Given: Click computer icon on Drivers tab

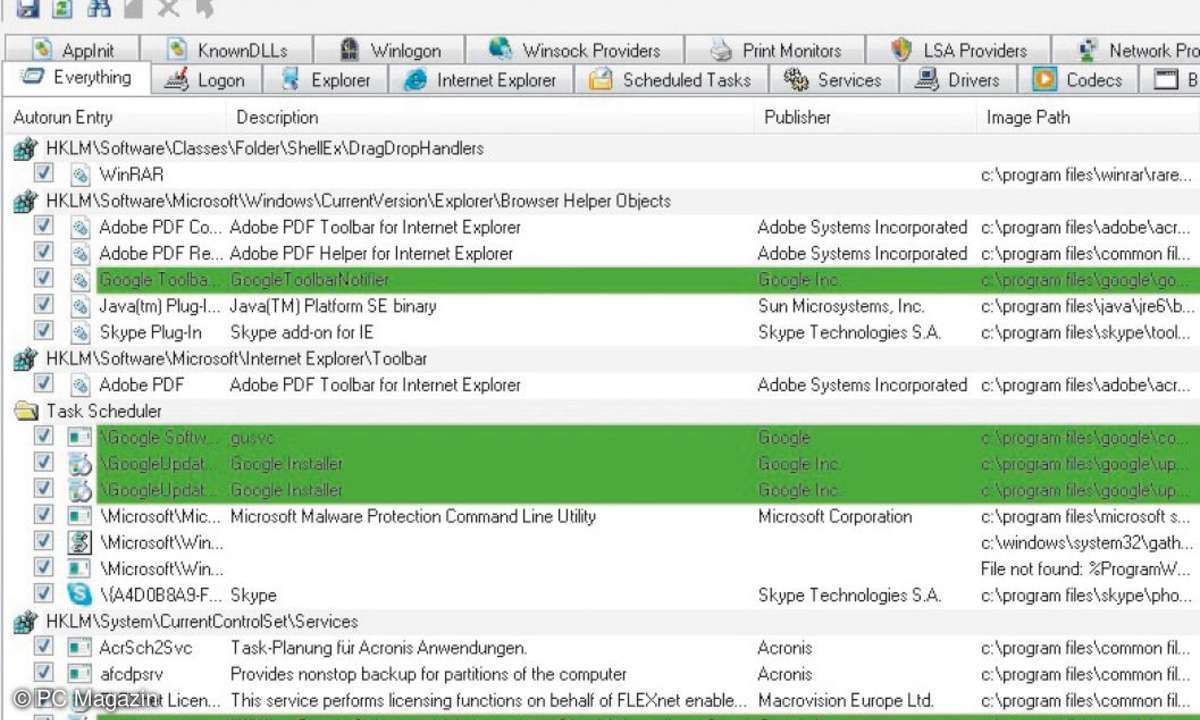Looking at the screenshot, I should pos(927,79).
